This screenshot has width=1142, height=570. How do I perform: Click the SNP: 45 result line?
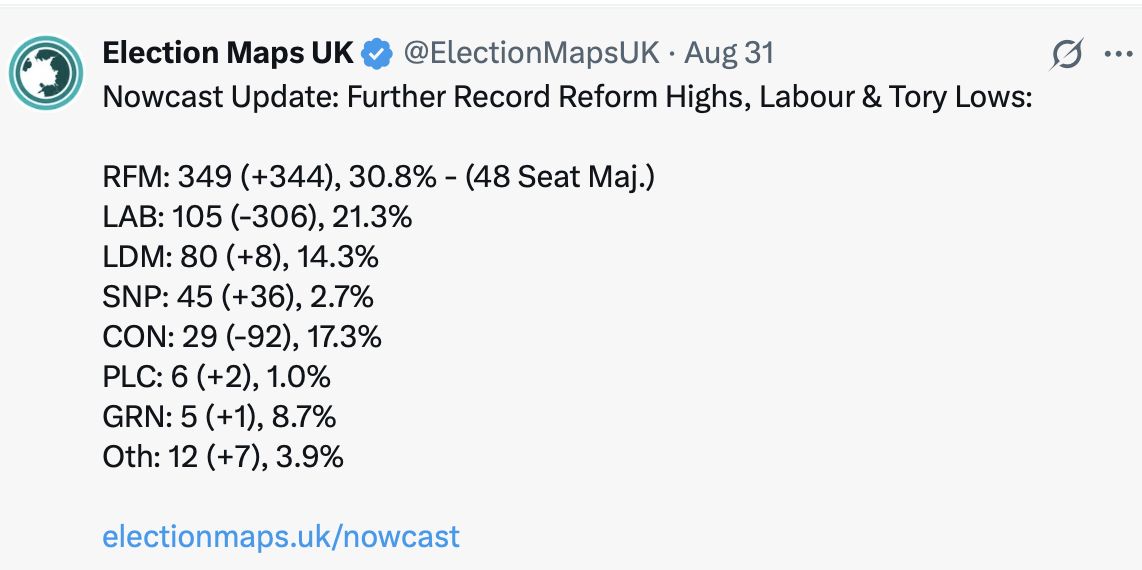[x=238, y=297]
